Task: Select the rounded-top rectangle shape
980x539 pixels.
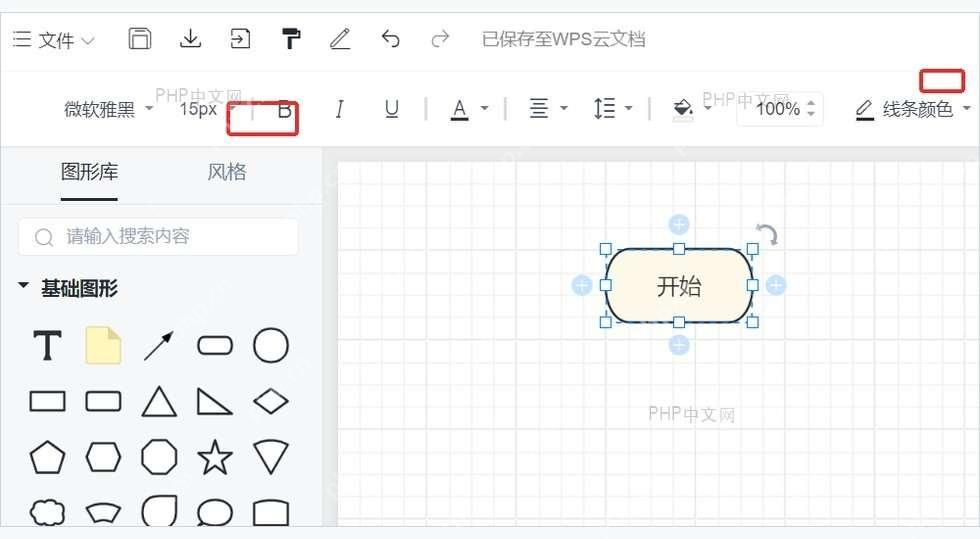Action: [271, 513]
